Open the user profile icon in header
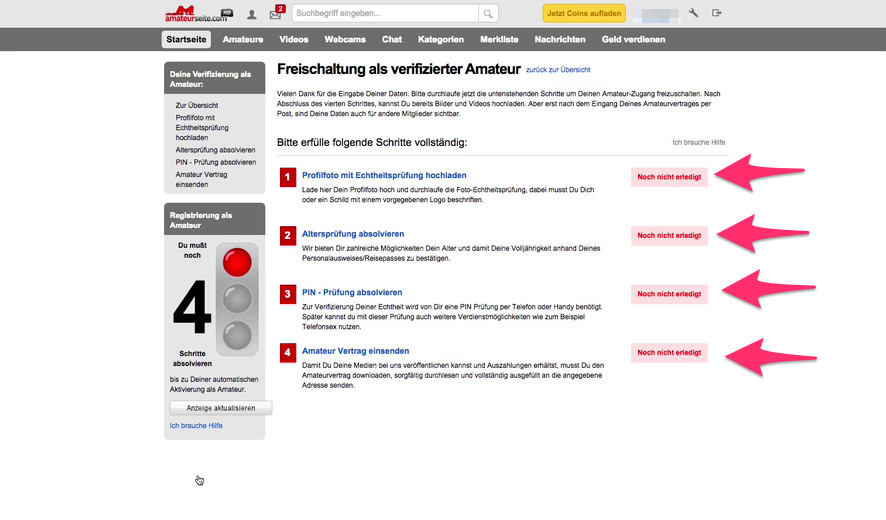 point(251,14)
